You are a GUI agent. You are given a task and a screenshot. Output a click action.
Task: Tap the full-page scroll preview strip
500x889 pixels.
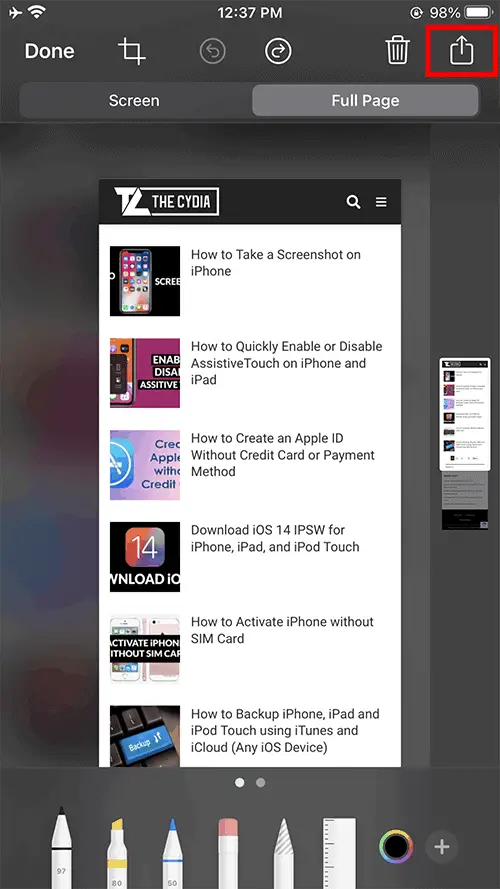point(465,444)
